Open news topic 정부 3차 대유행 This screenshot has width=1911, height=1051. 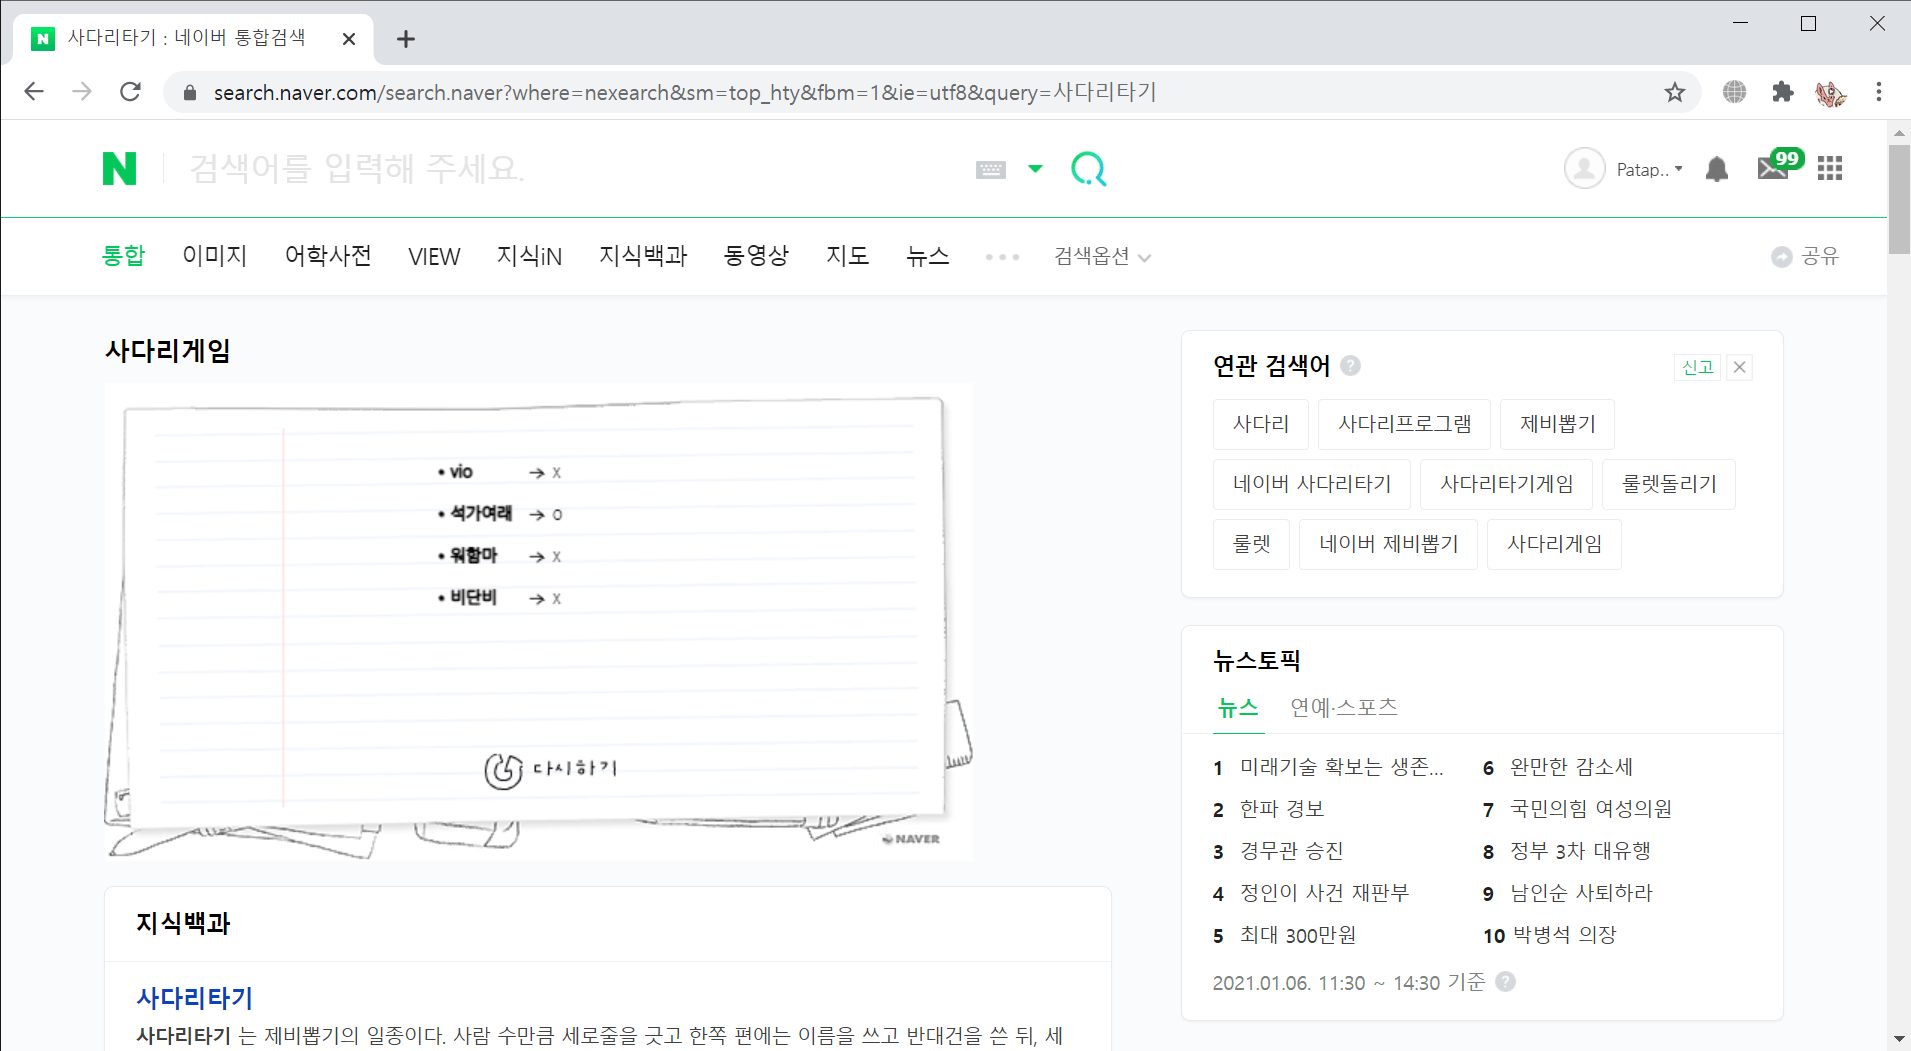1580,851
